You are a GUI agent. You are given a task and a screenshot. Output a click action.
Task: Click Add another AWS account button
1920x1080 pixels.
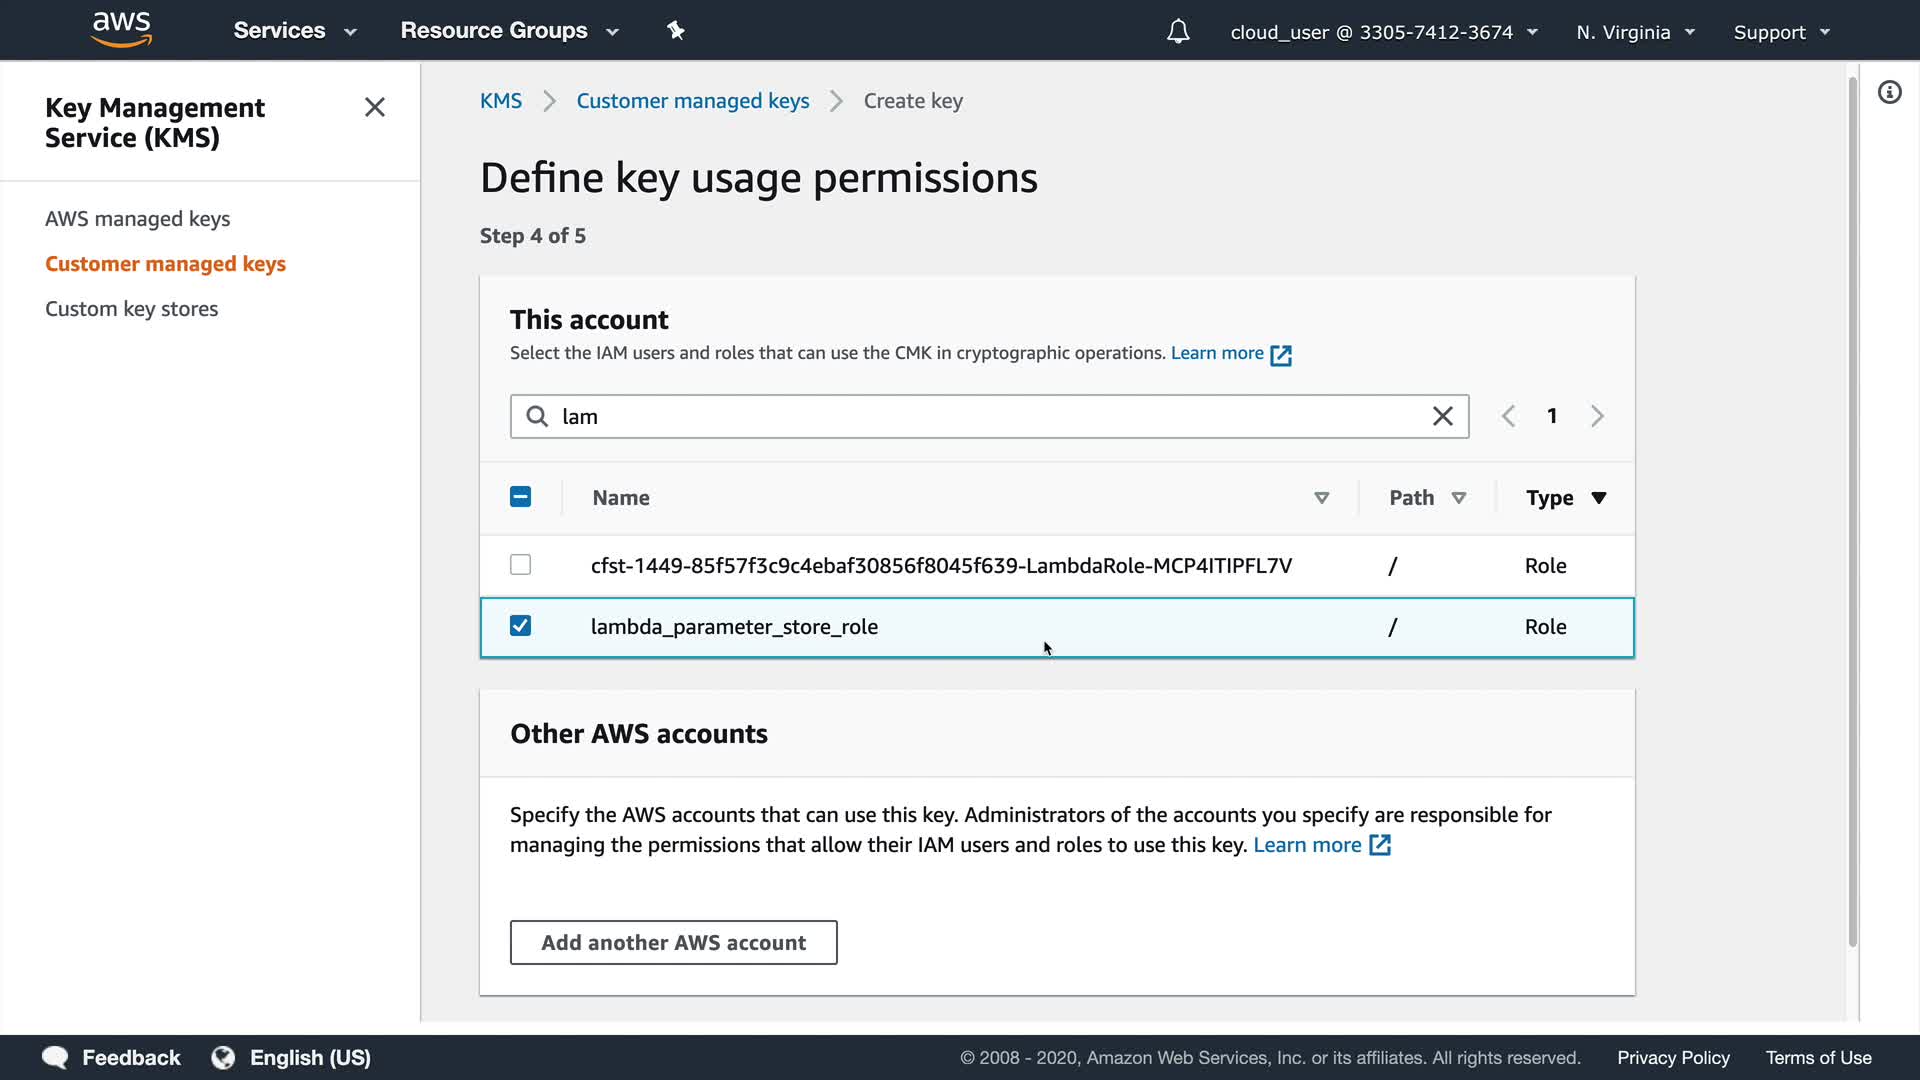pyautogui.click(x=673, y=943)
